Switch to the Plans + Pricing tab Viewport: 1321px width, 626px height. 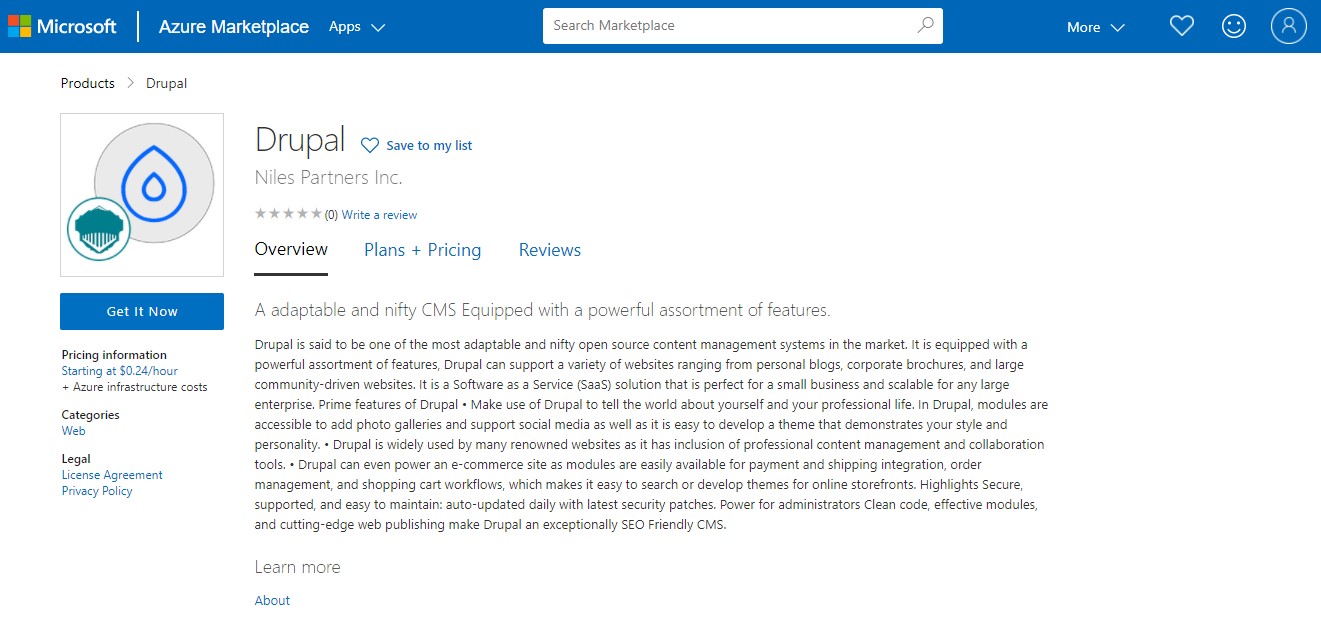point(422,250)
